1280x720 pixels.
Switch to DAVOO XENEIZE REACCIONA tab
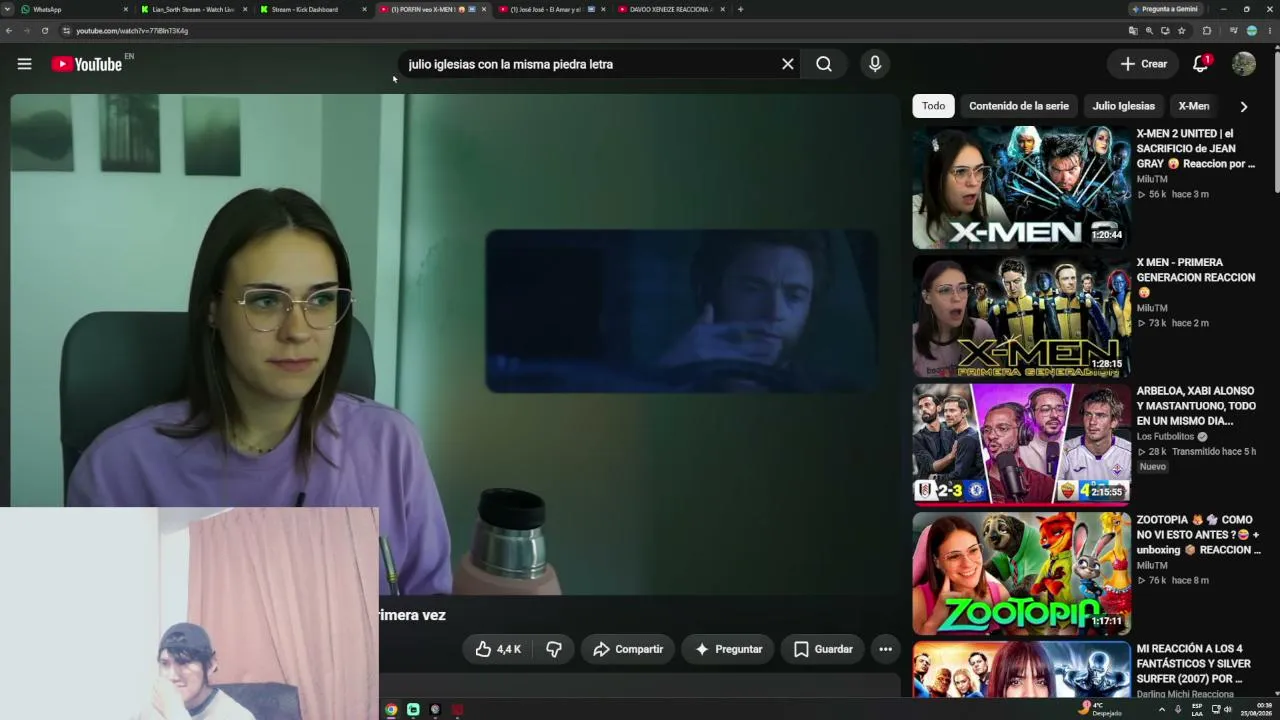coord(672,9)
